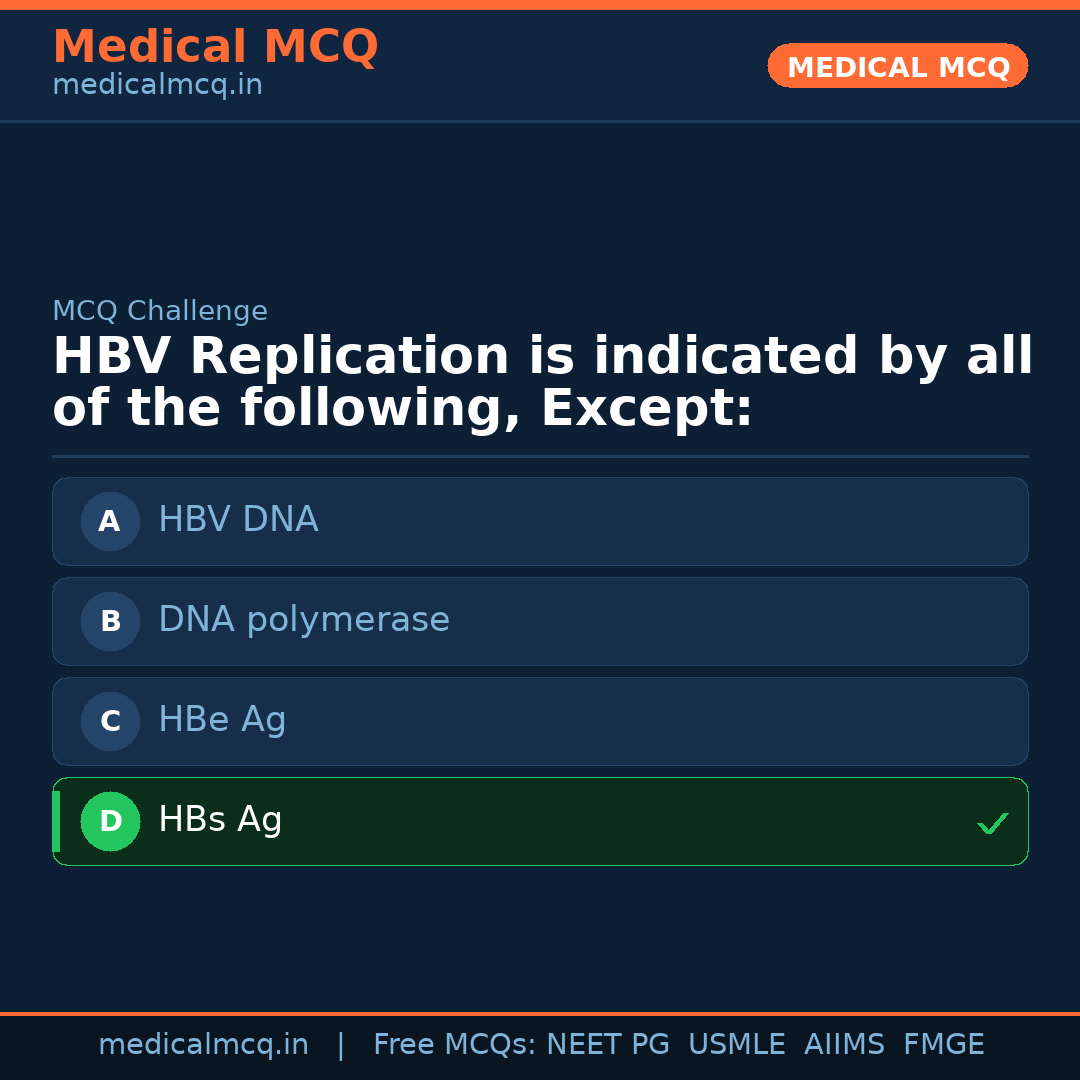
Task: Open the medicalmcq.in link in the footer
Action: (x=203, y=1045)
